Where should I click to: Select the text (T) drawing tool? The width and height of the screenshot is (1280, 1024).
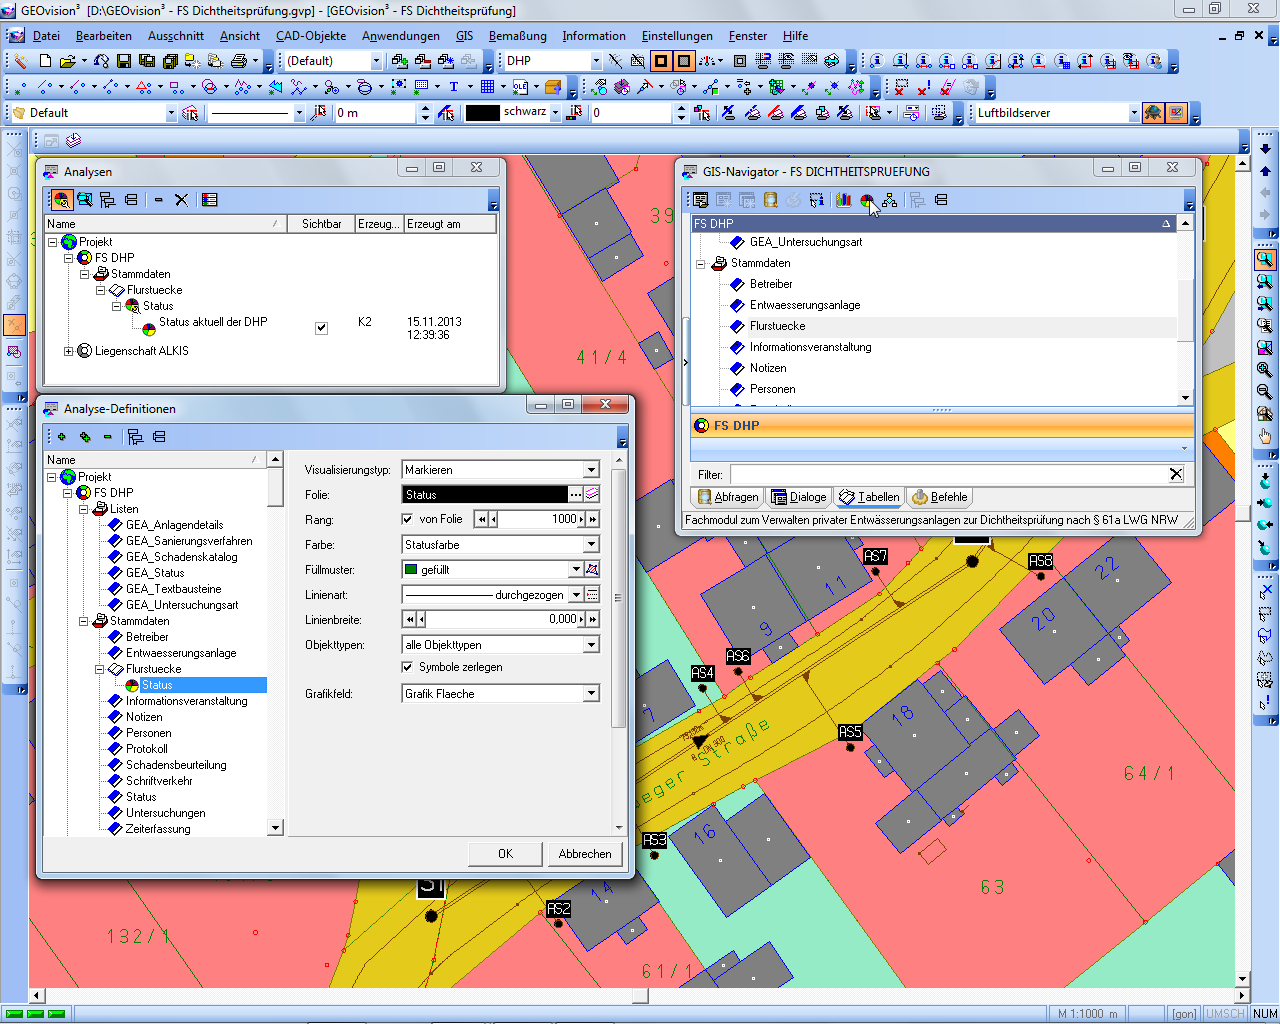pos(453,87)
